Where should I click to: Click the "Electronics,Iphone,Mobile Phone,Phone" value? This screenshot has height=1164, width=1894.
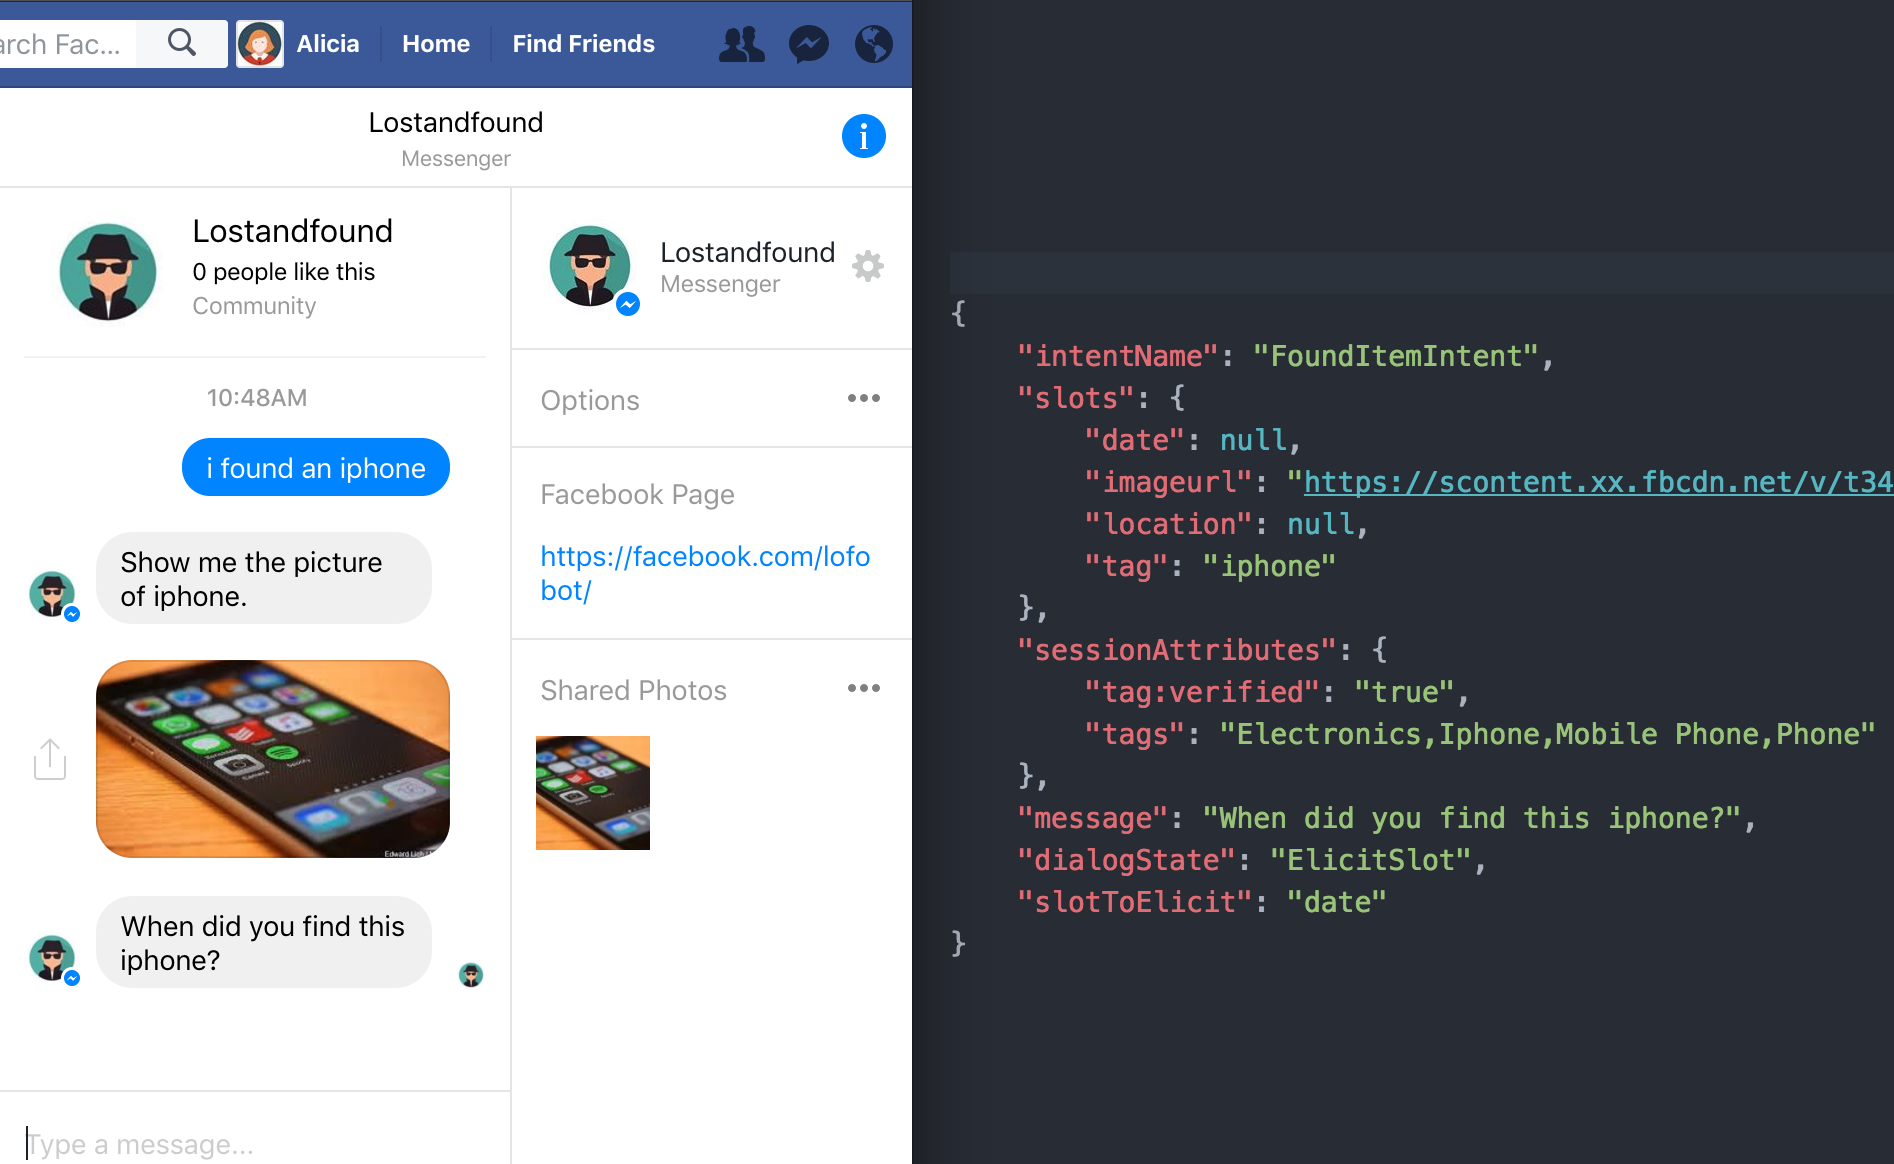click(1547, 734)
